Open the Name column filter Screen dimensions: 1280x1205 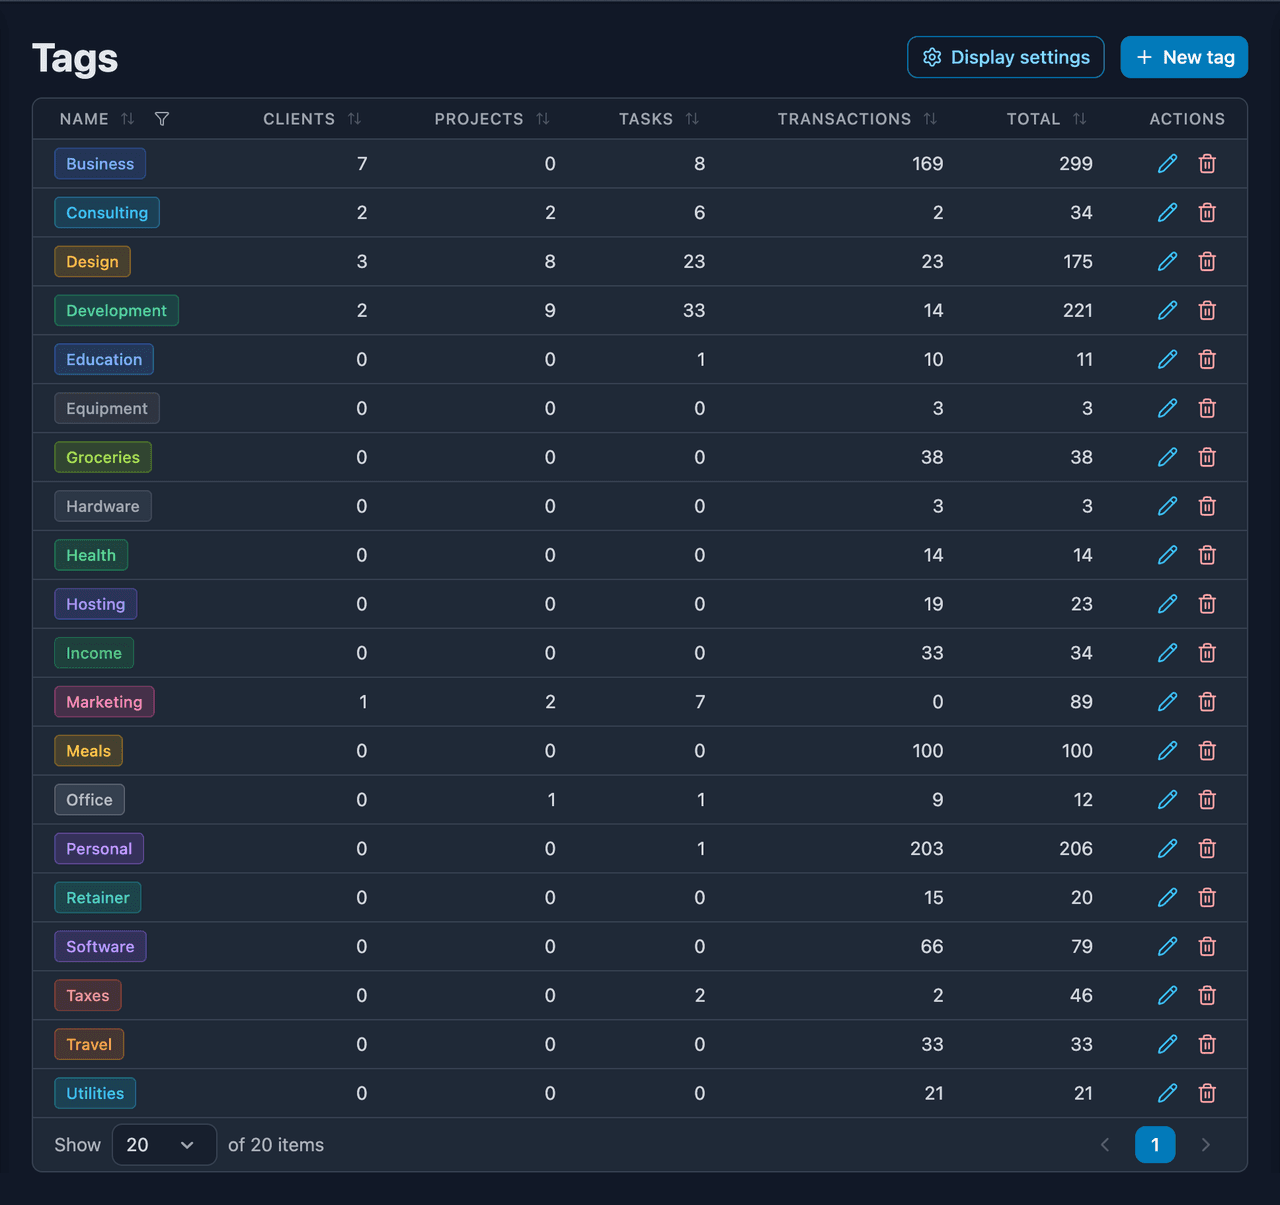point(162,119)
